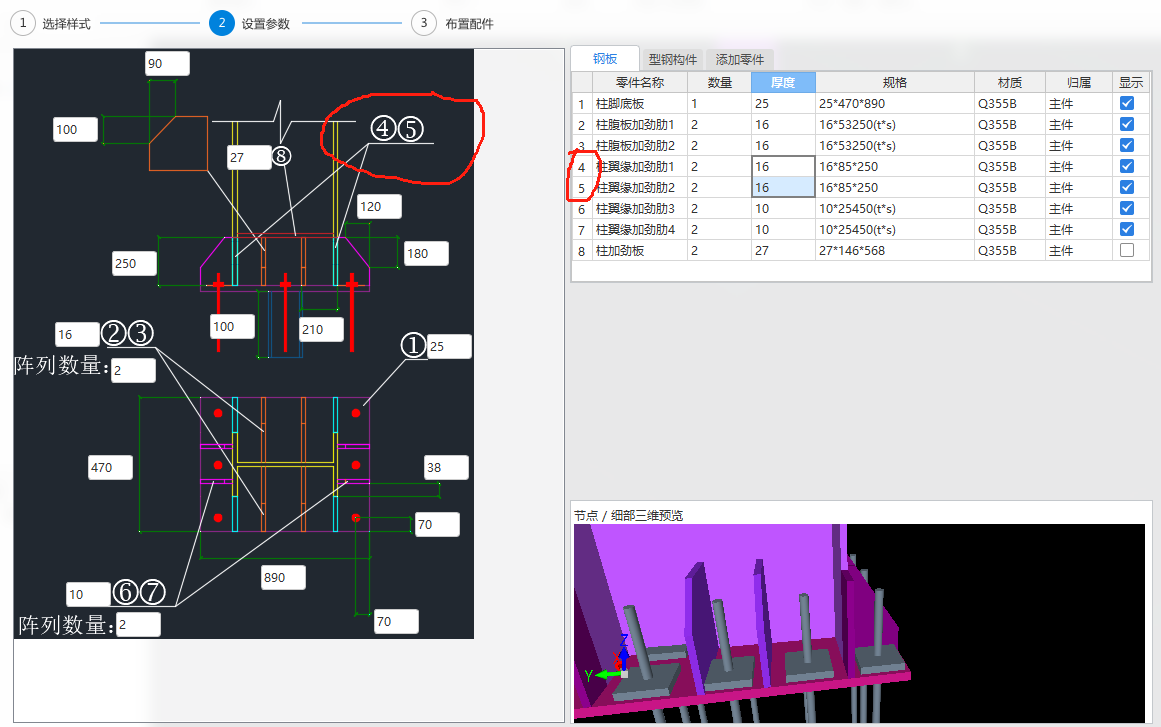1161x727 pixels.
Task: Edit 阵列数量 field under ⑥⑦
Action: tap(138, 625)
